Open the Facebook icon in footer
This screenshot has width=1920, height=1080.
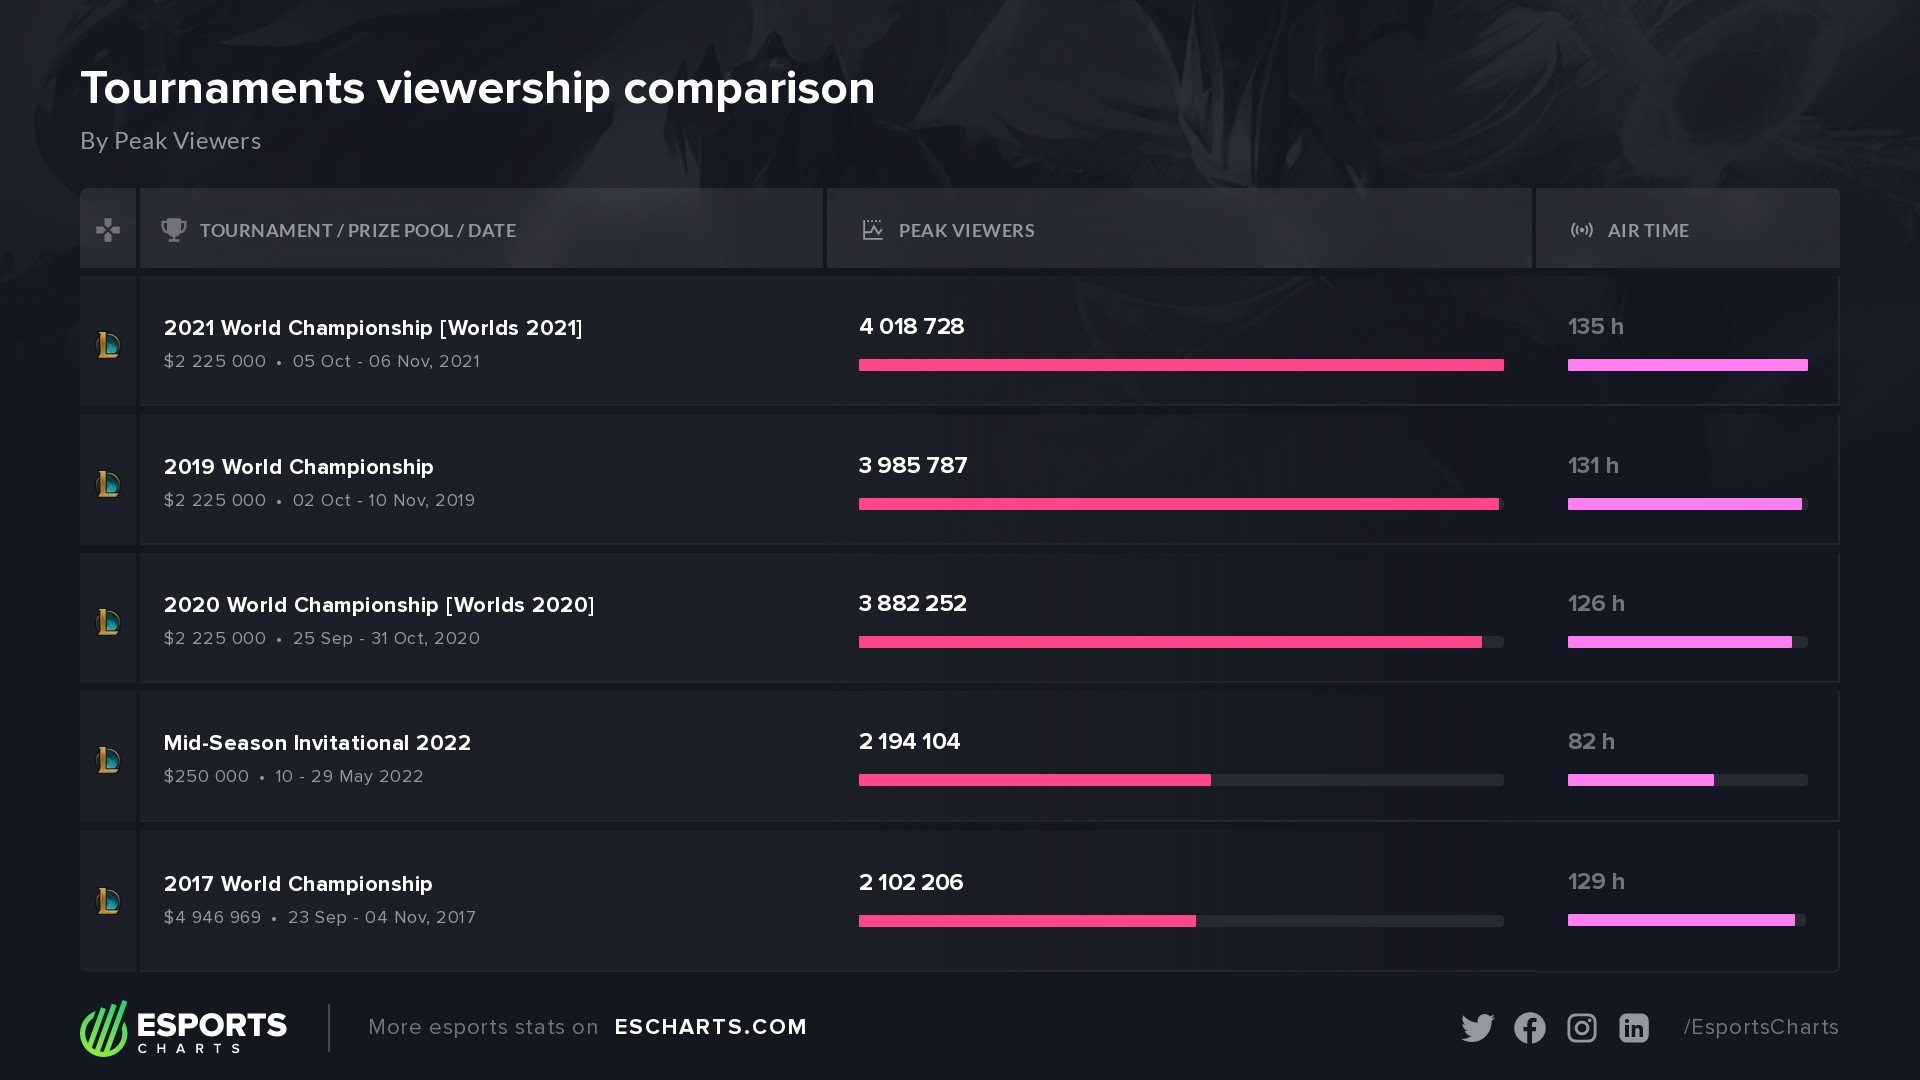click(x=1529, y=1028)
